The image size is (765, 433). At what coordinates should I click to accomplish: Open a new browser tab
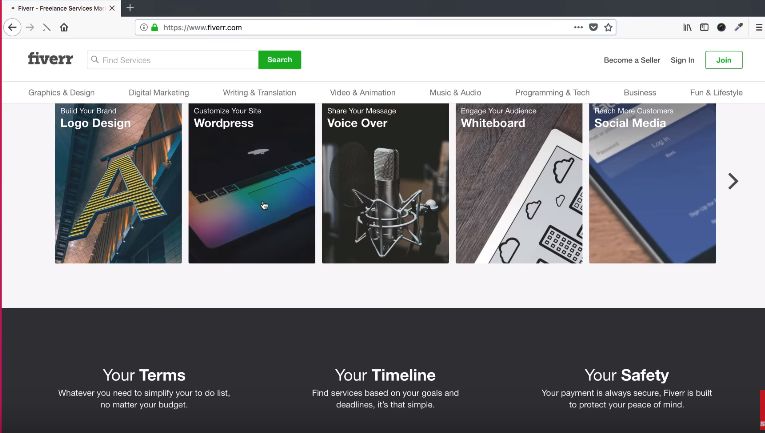tap(130, 8)
